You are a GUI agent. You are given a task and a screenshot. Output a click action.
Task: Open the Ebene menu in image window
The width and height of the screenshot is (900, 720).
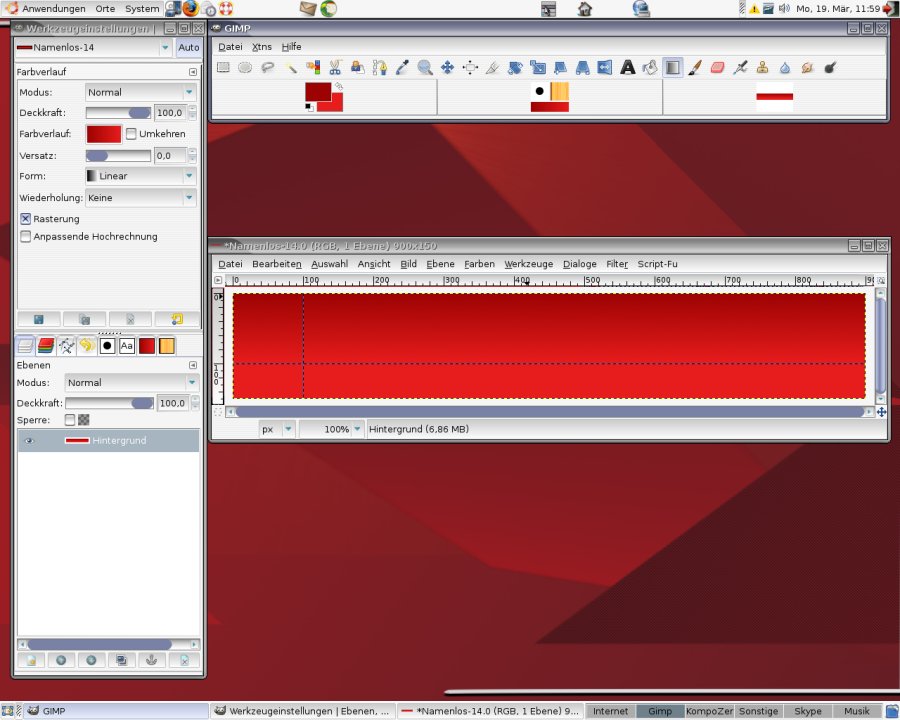pyautogui.click(x=440, y=264)
